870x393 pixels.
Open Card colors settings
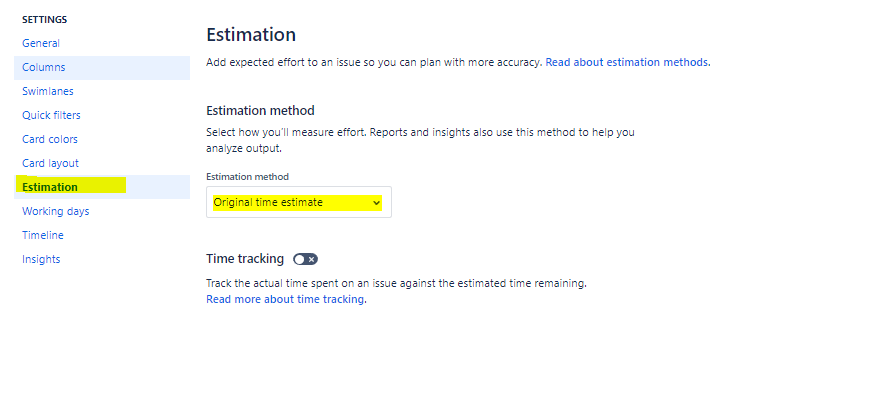click(x=50, y=139)
